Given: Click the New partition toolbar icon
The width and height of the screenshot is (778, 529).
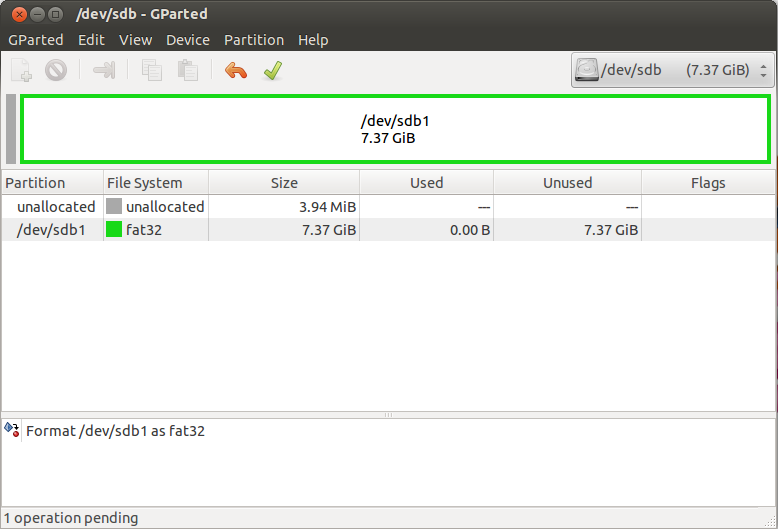Looking at the screenshot, I should [x=21, y=70].
